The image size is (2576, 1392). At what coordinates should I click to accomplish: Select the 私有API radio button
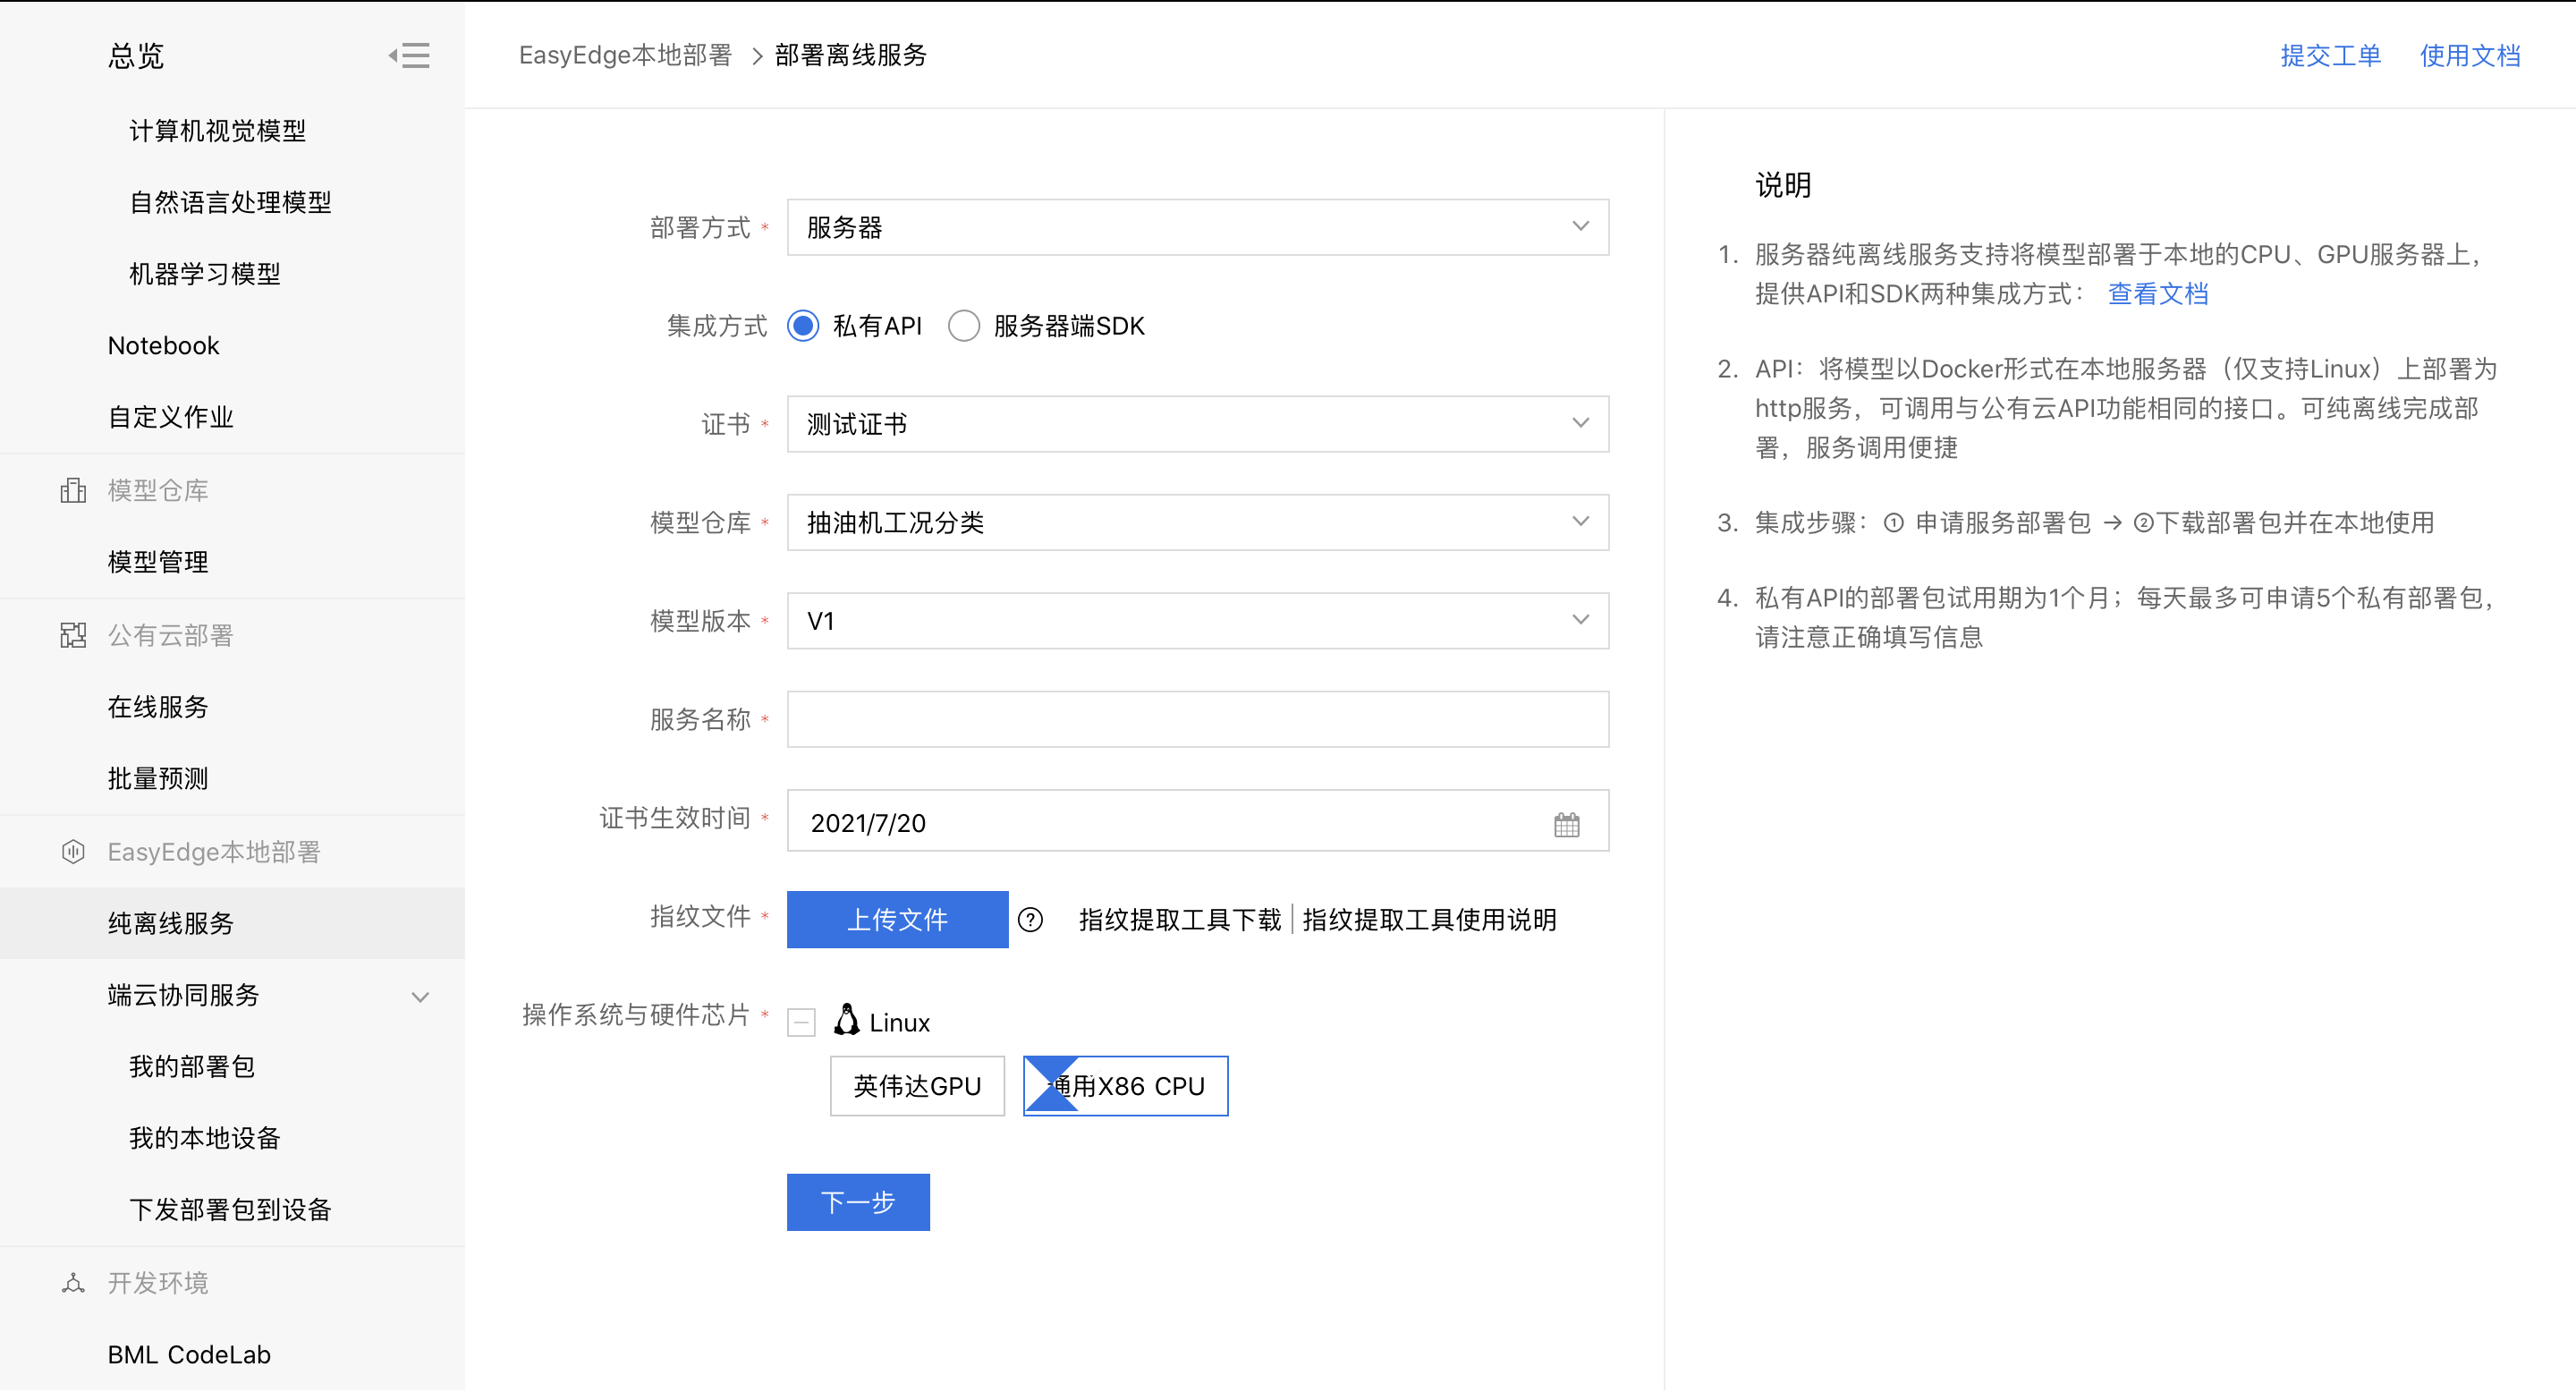[x=803, y=326]
